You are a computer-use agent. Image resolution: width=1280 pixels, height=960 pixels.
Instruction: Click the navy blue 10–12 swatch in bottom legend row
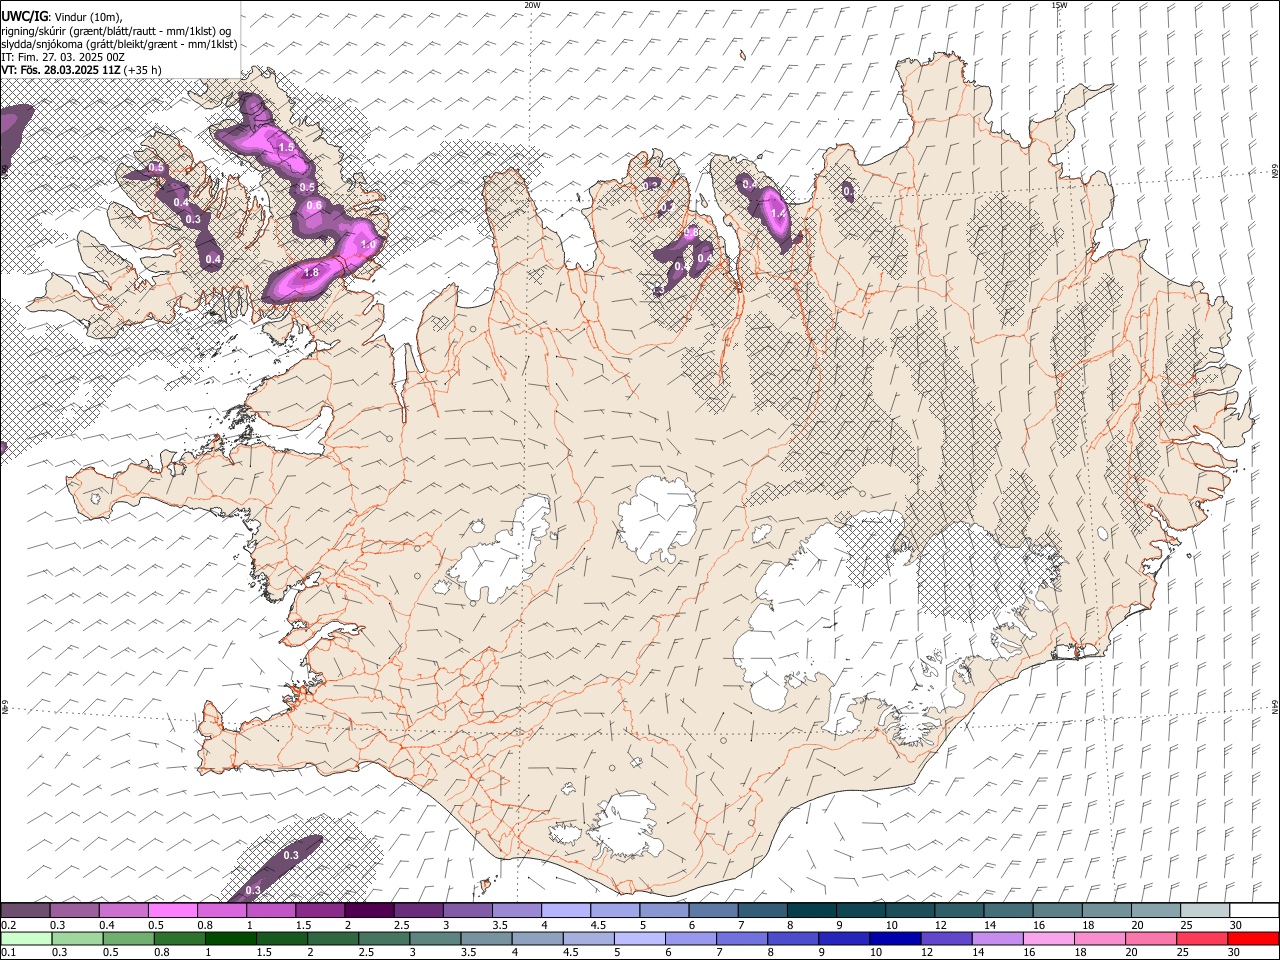tap(895, 938)
